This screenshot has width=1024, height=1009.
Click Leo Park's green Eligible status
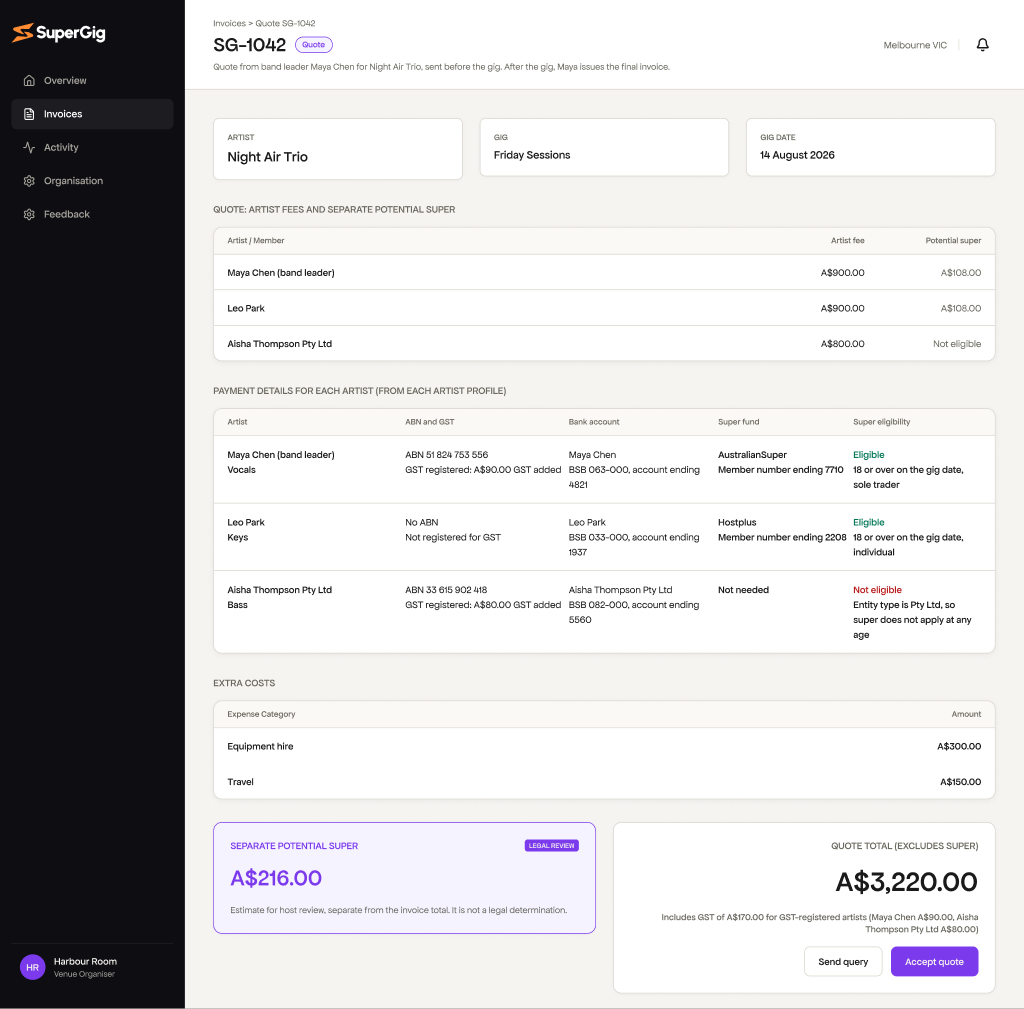click(869, 522)
